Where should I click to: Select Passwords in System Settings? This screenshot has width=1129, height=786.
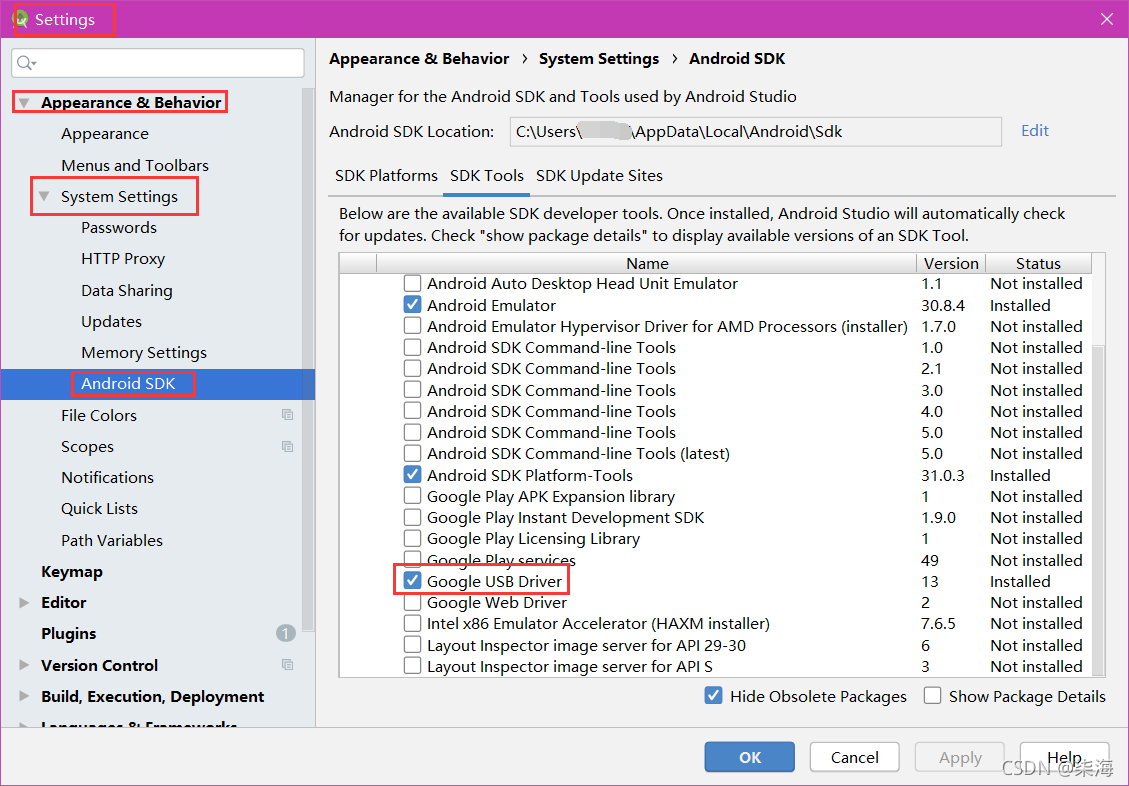(119, 227)
